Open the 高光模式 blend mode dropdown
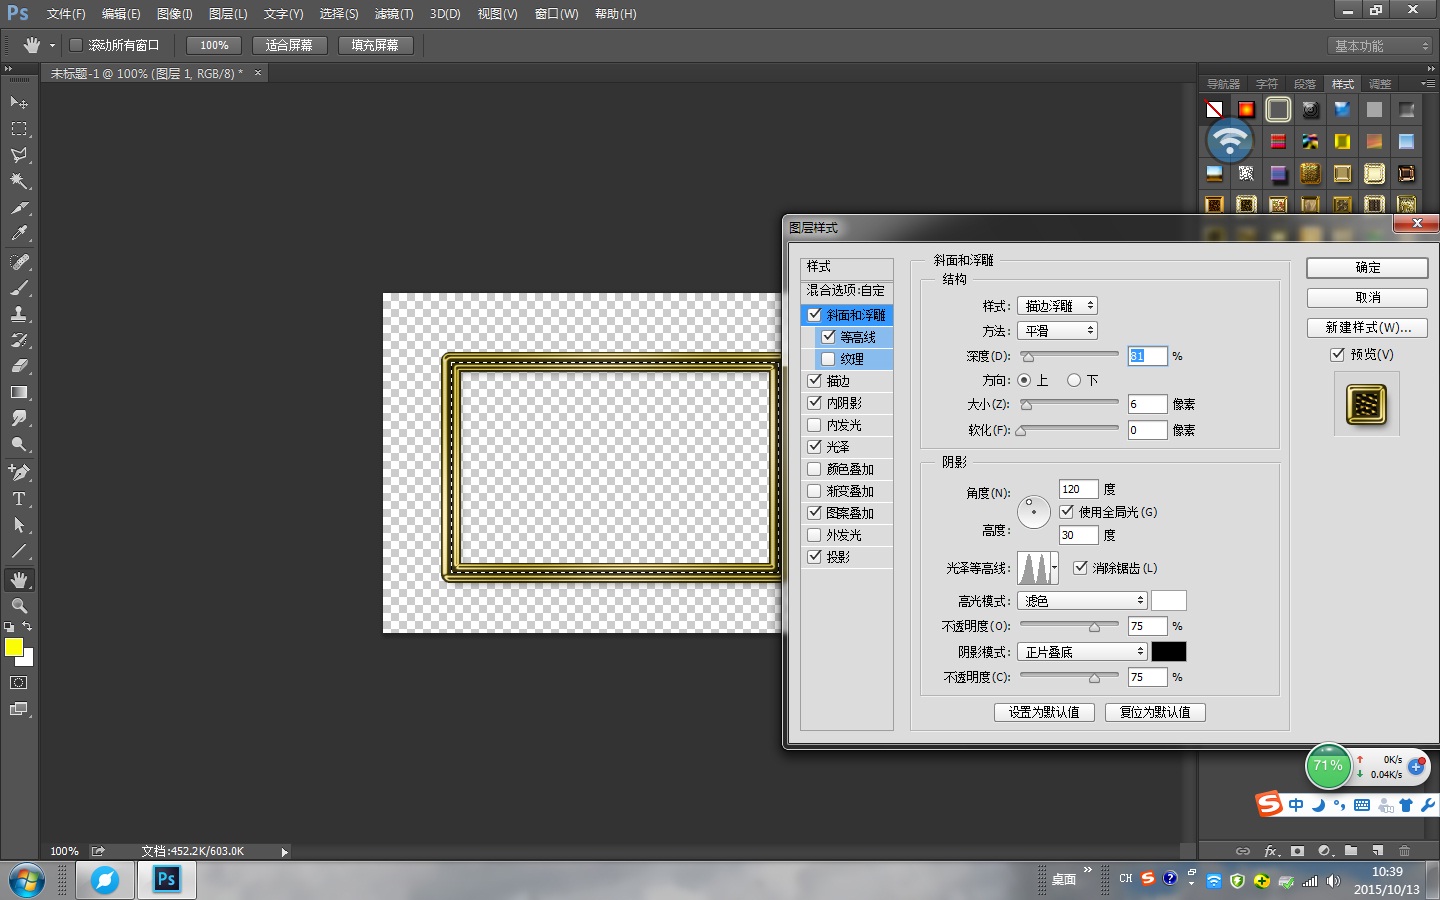 (x=1082, y=600)
